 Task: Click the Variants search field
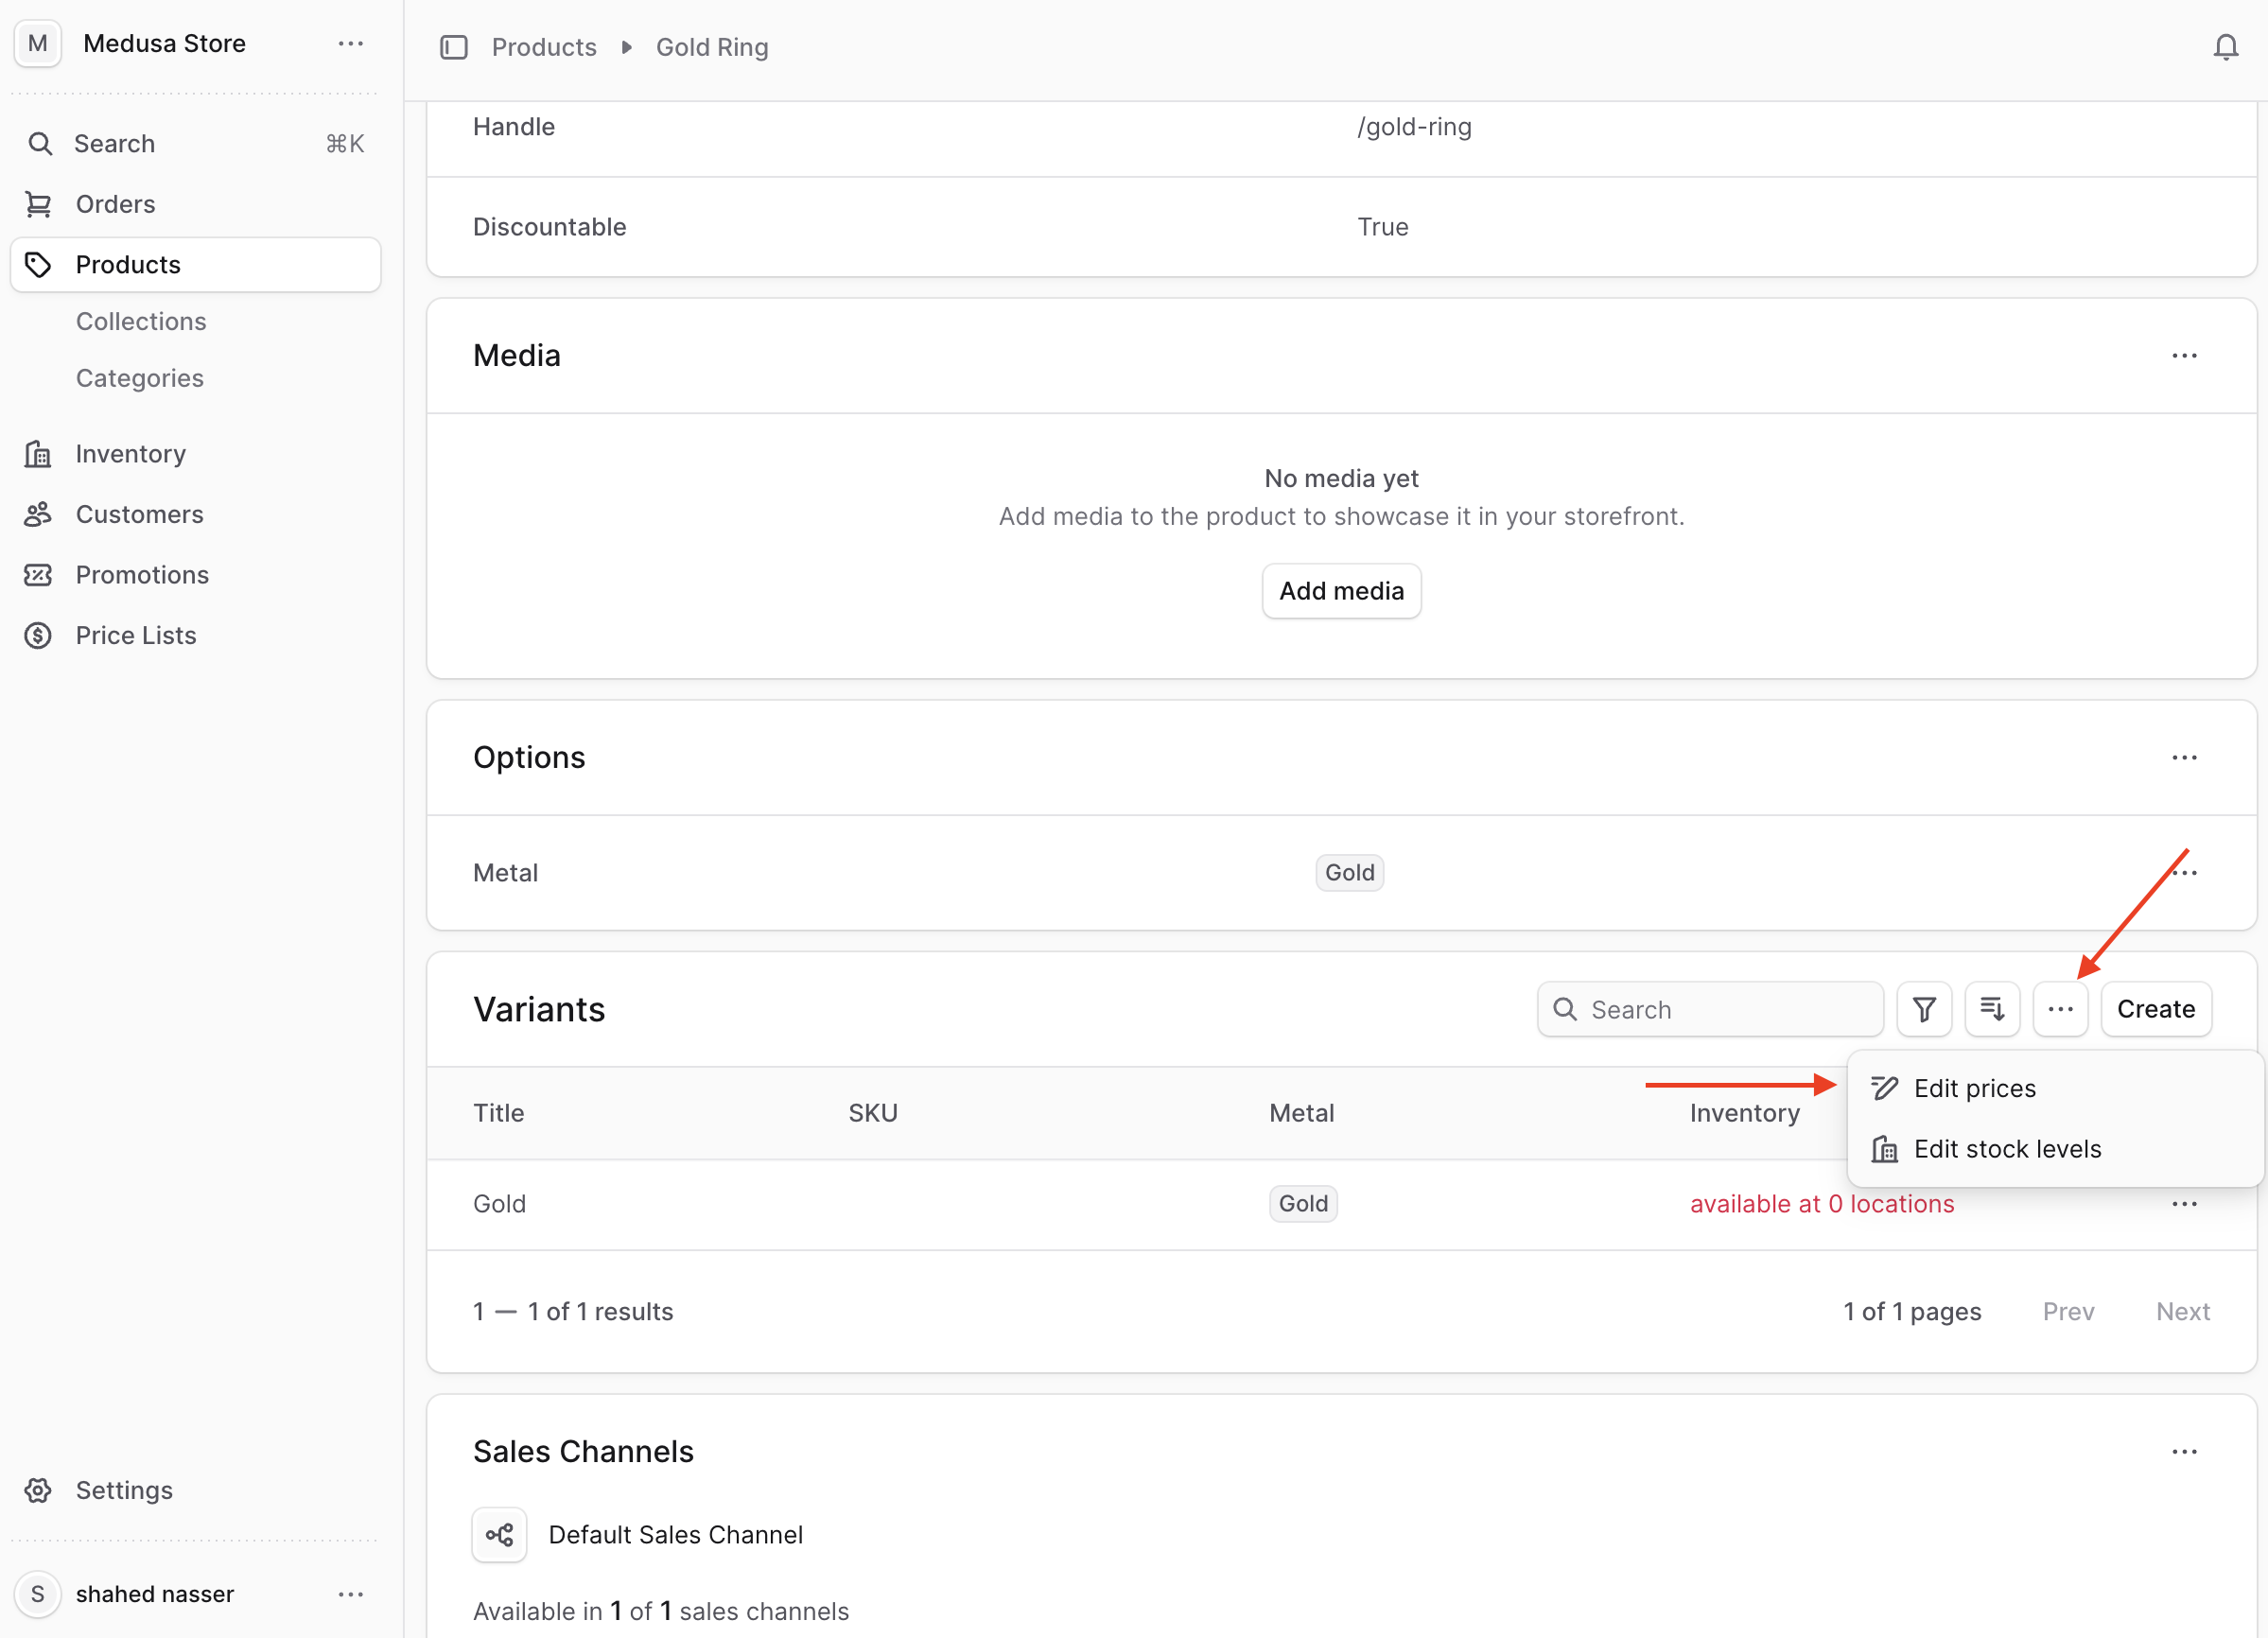pos(1710,1009)
